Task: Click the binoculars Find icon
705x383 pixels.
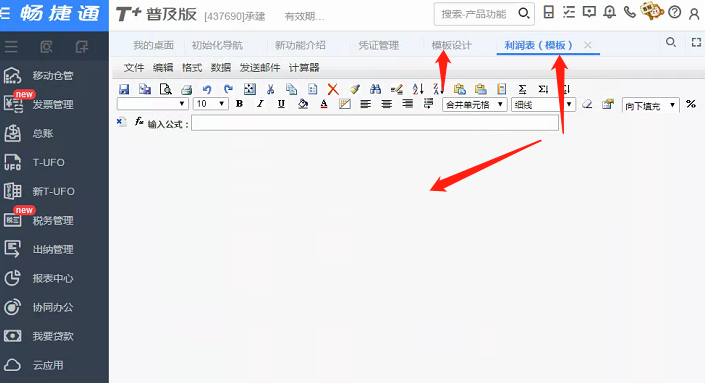Action: point(375,89)
